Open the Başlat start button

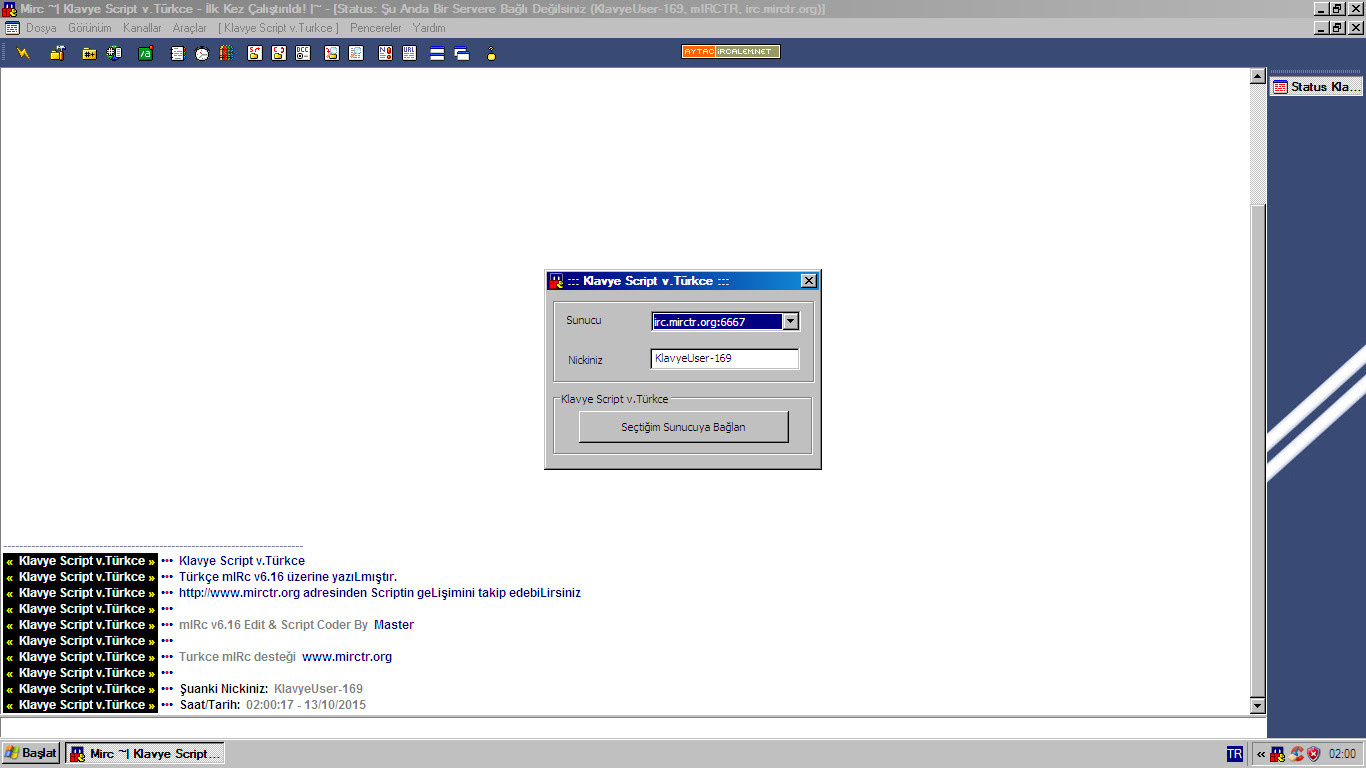pyautogui.click(x=31, y=753)
